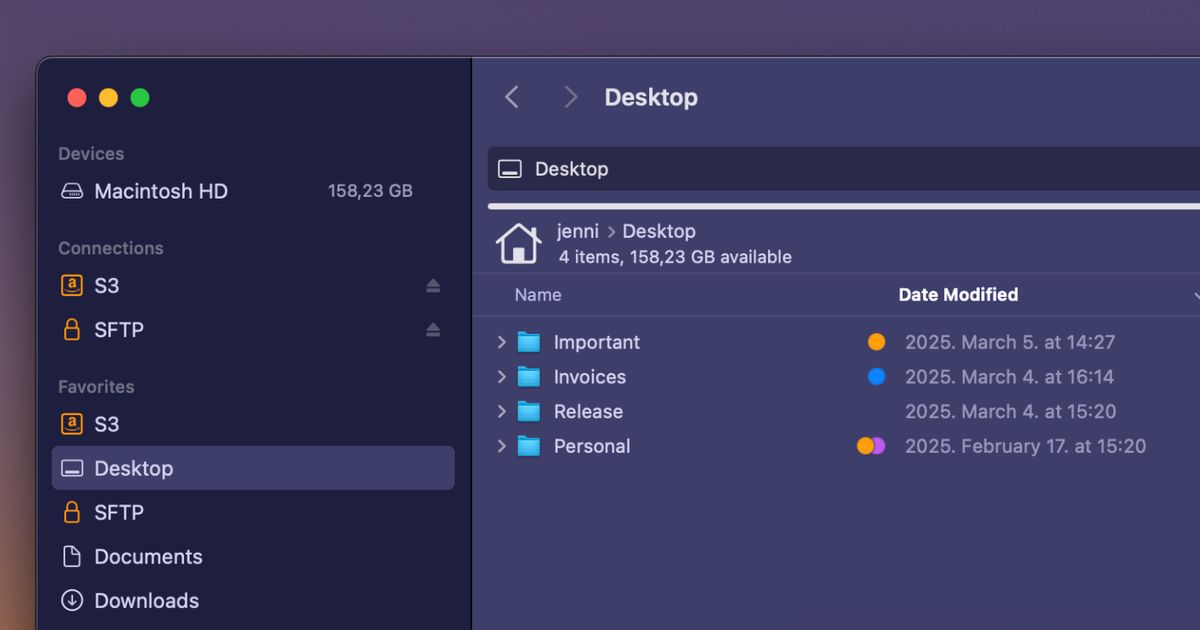The image size is (1200, 630).
Task: Click the date '2025. March 4. at 16:14'
Action: click(1010, 377)
